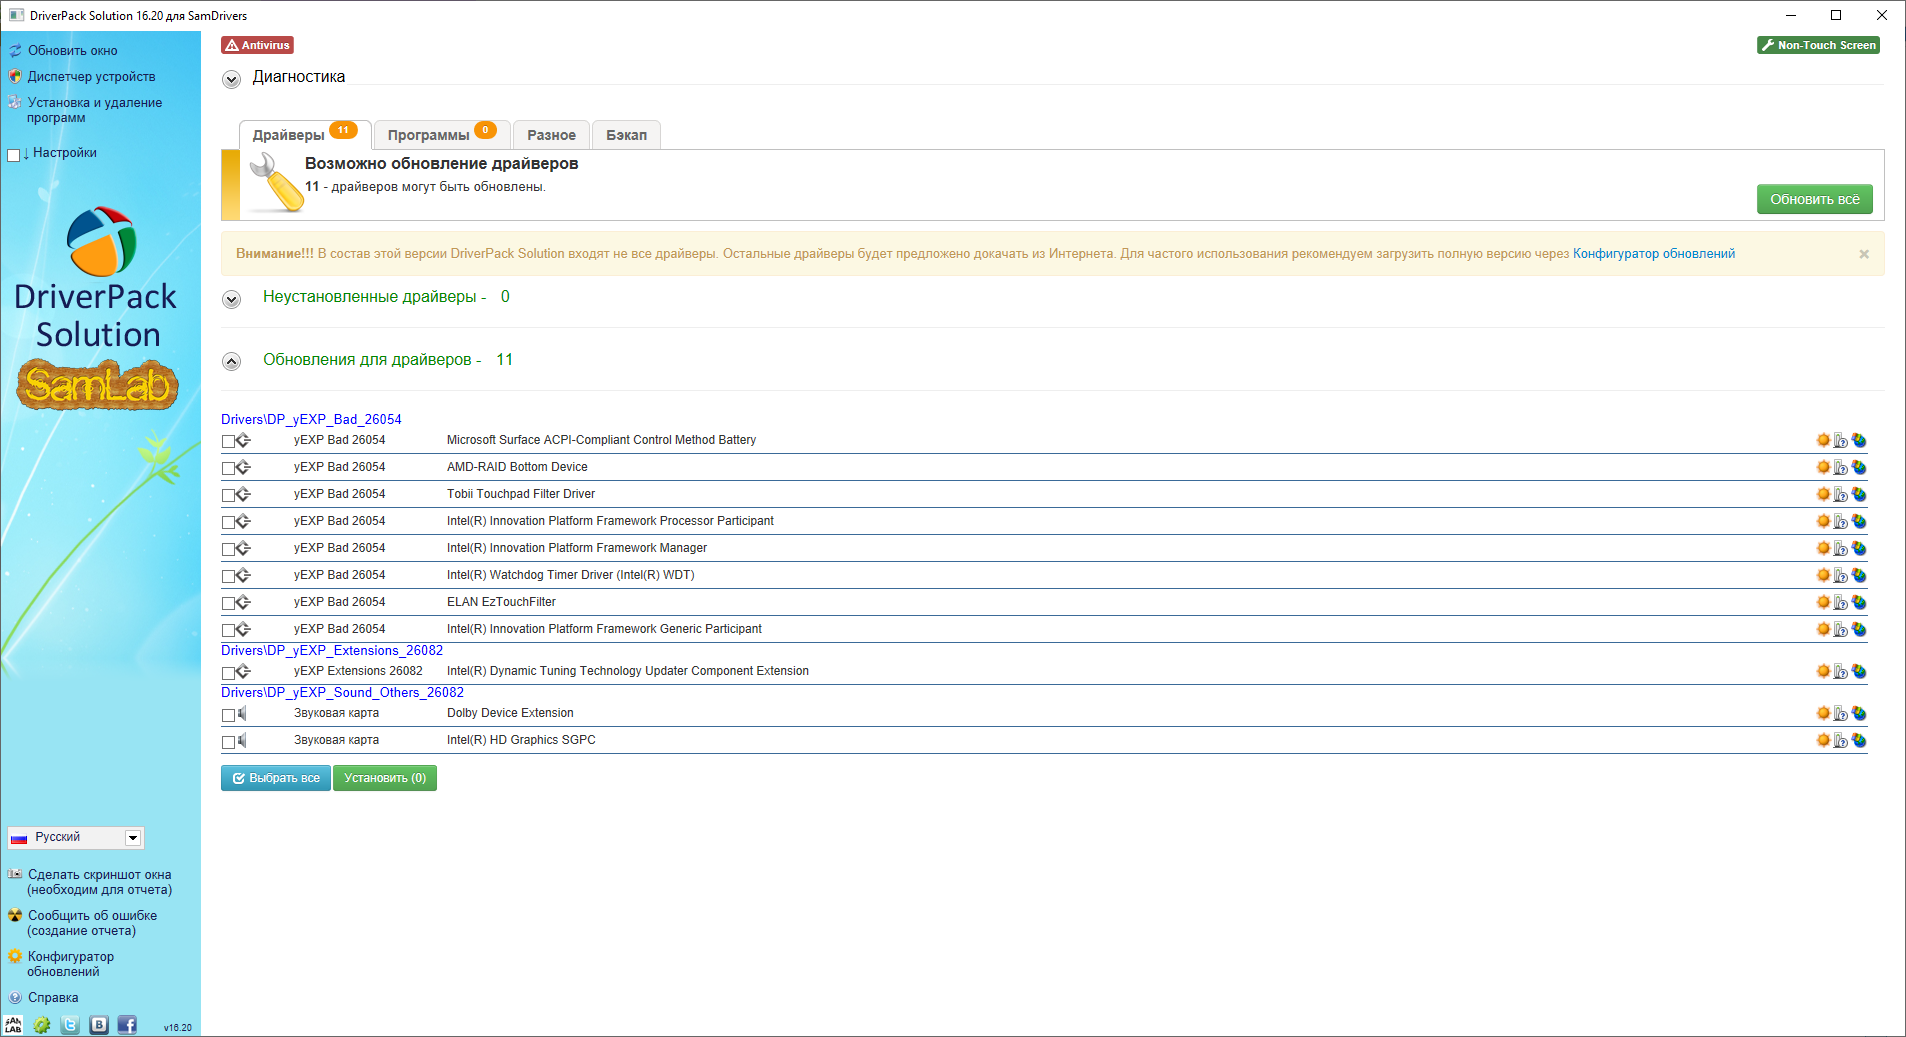Screen dimensions: 1906x1037
Task: Open the Справка help link
Action: pos(53,998)
